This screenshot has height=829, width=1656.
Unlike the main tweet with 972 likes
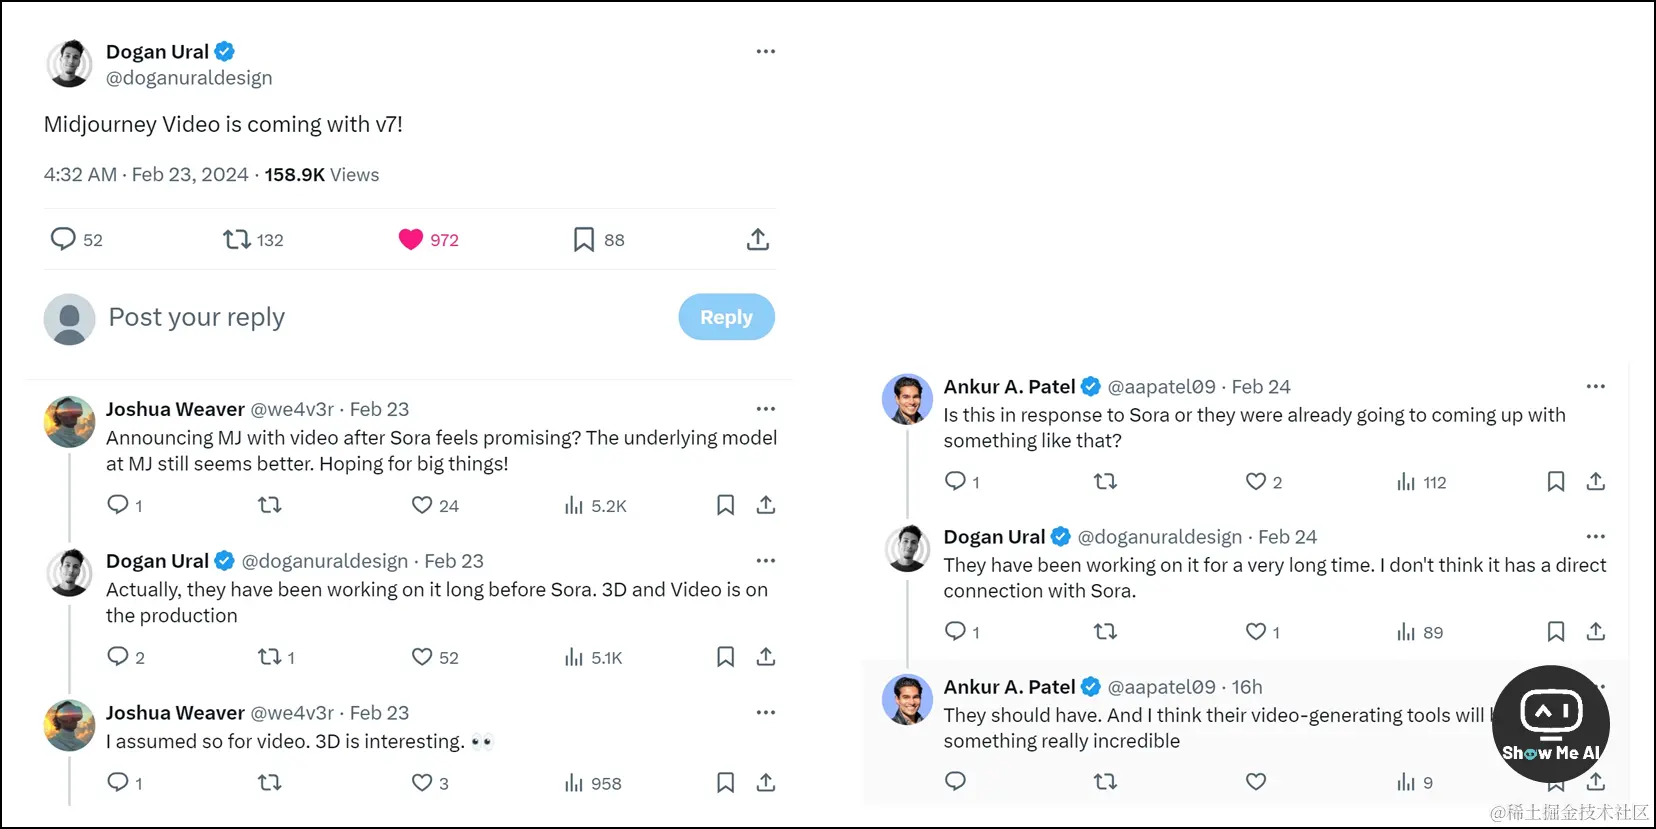pyautogui.click(x=411, y=239)
